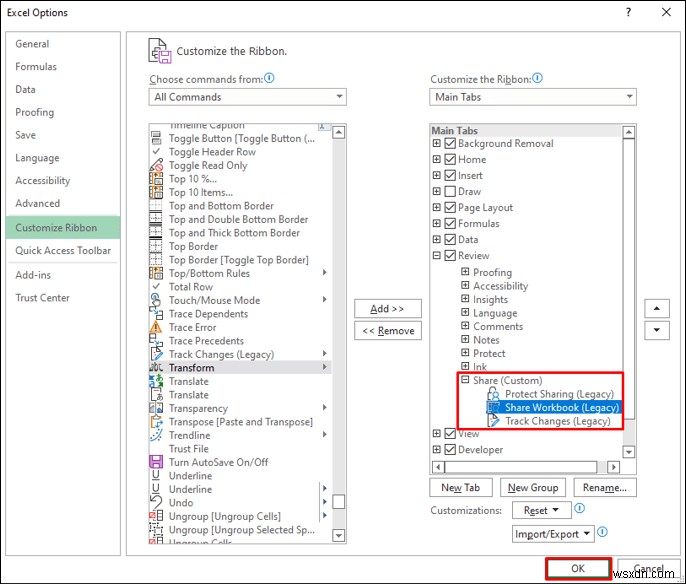Screen dimensions: 686x584
Task: Uncheck the Page Layout tab checkbox
Action: tap(450, 207)
